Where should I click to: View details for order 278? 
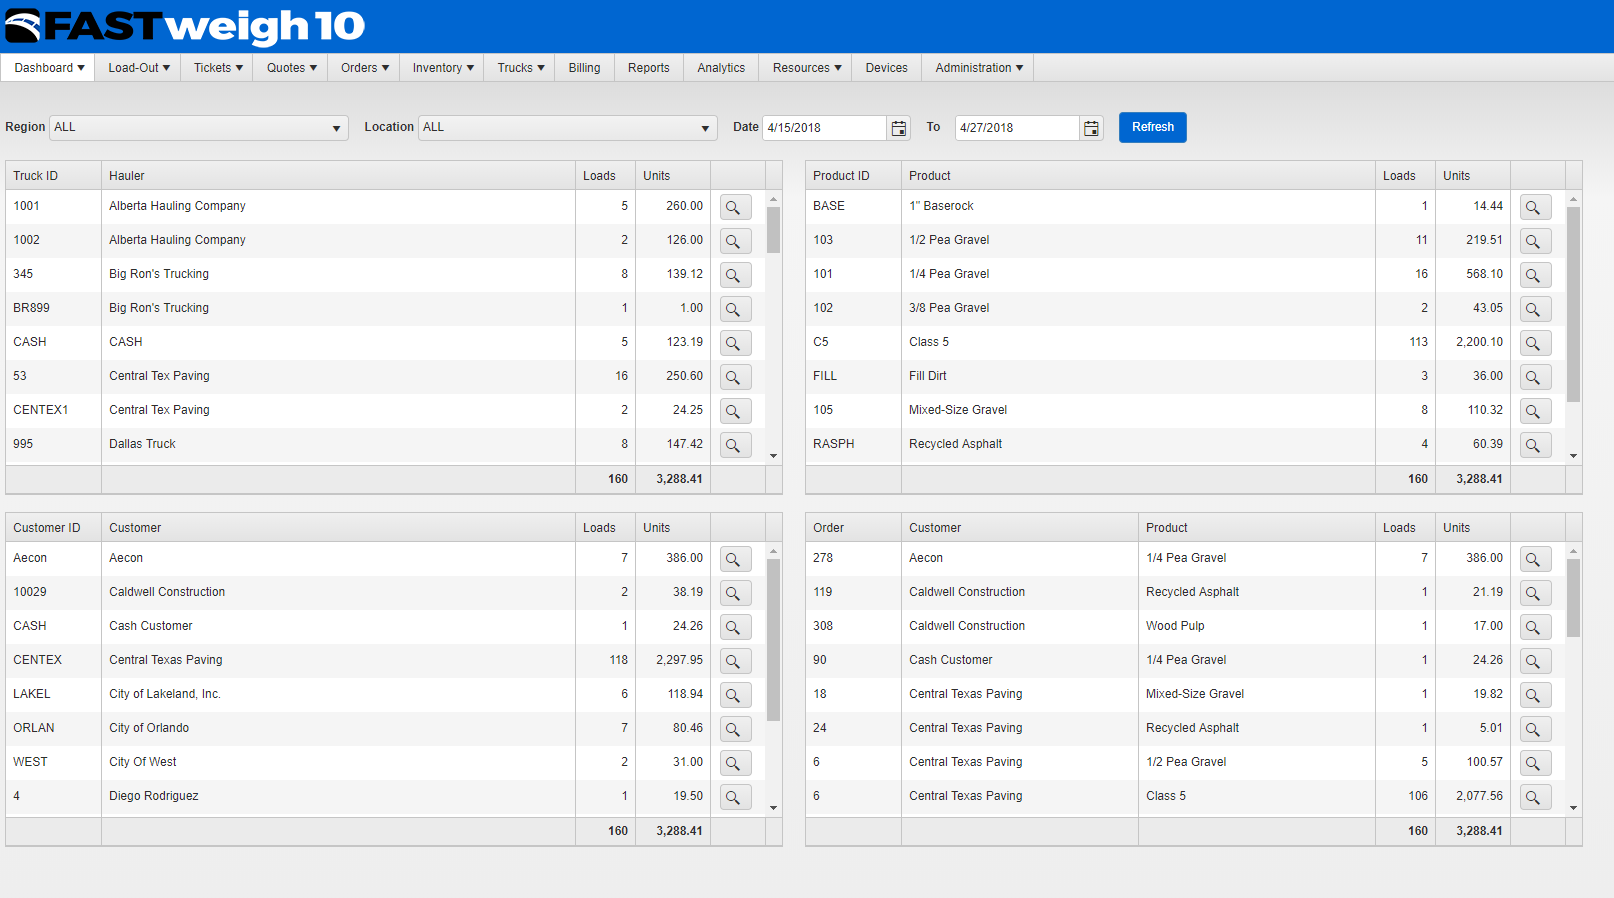tap(1535, 559)
